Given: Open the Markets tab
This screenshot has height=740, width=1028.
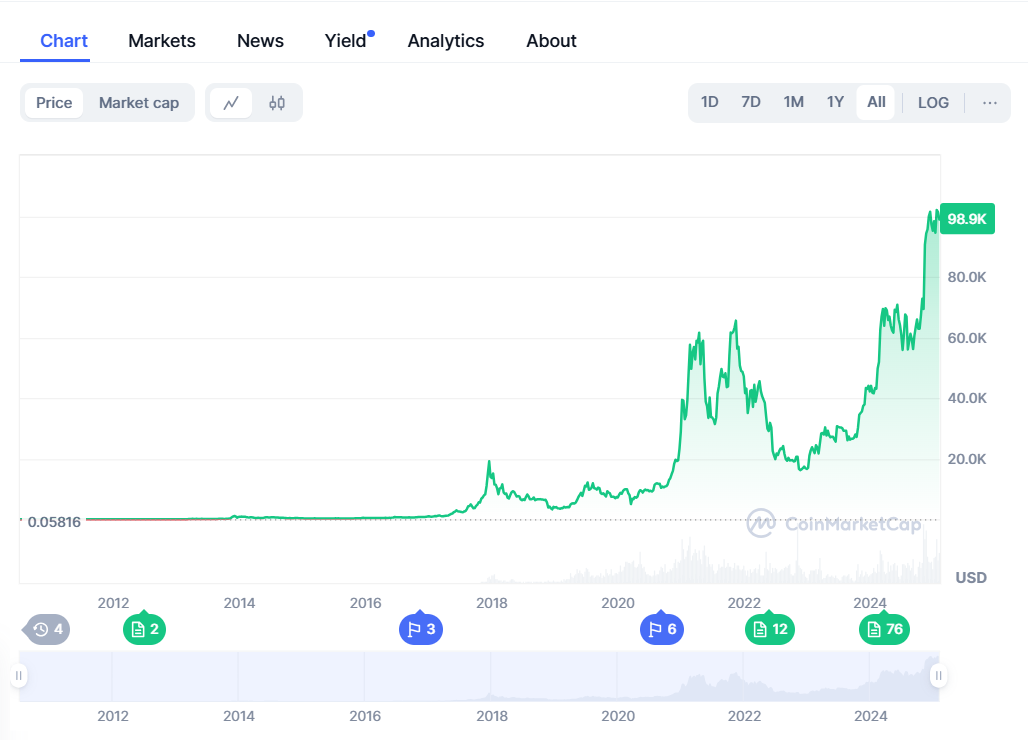Looking at the screenshot, I should [162, 41].
